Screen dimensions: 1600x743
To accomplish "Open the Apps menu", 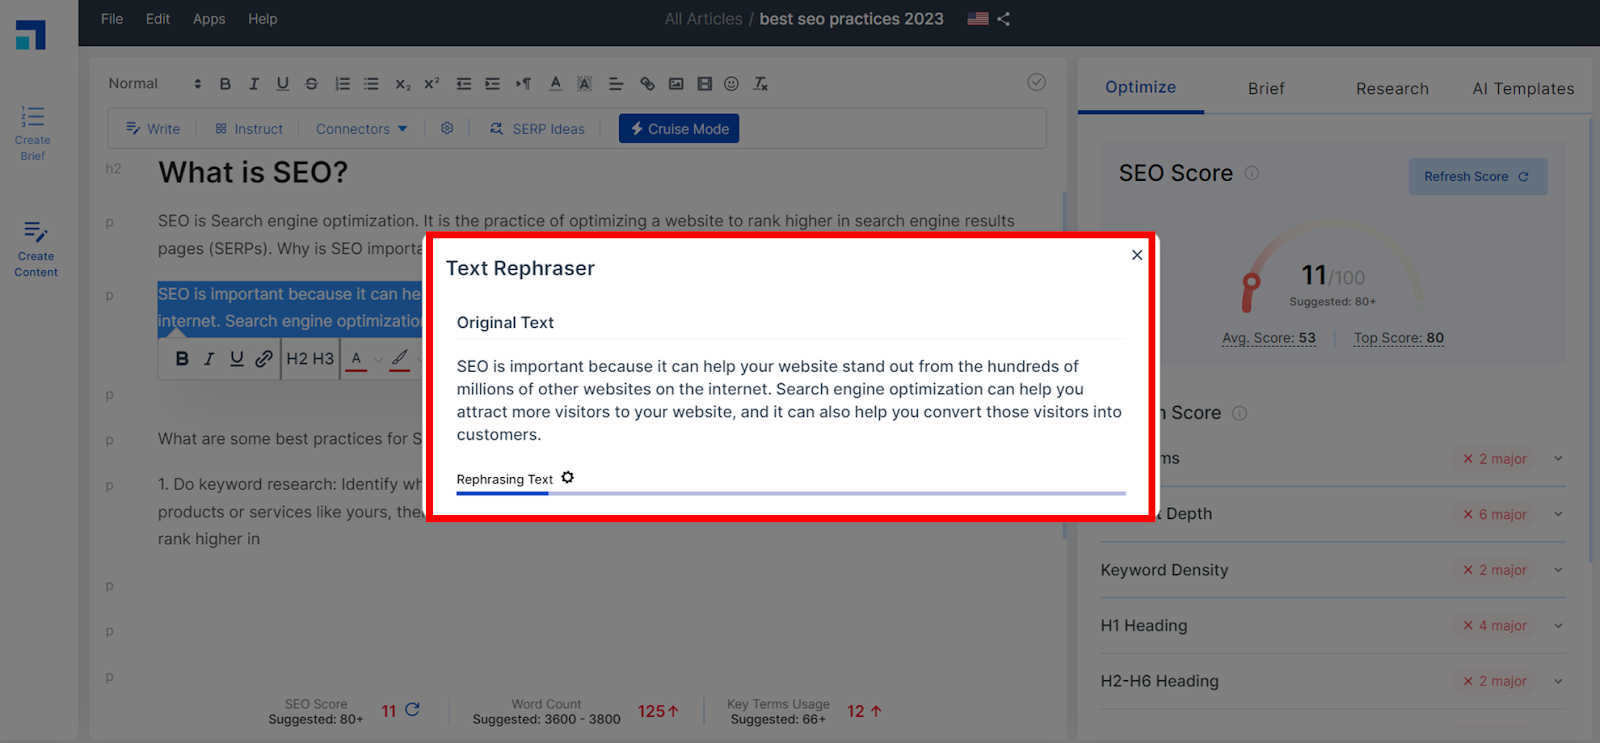I will [209, 19].
